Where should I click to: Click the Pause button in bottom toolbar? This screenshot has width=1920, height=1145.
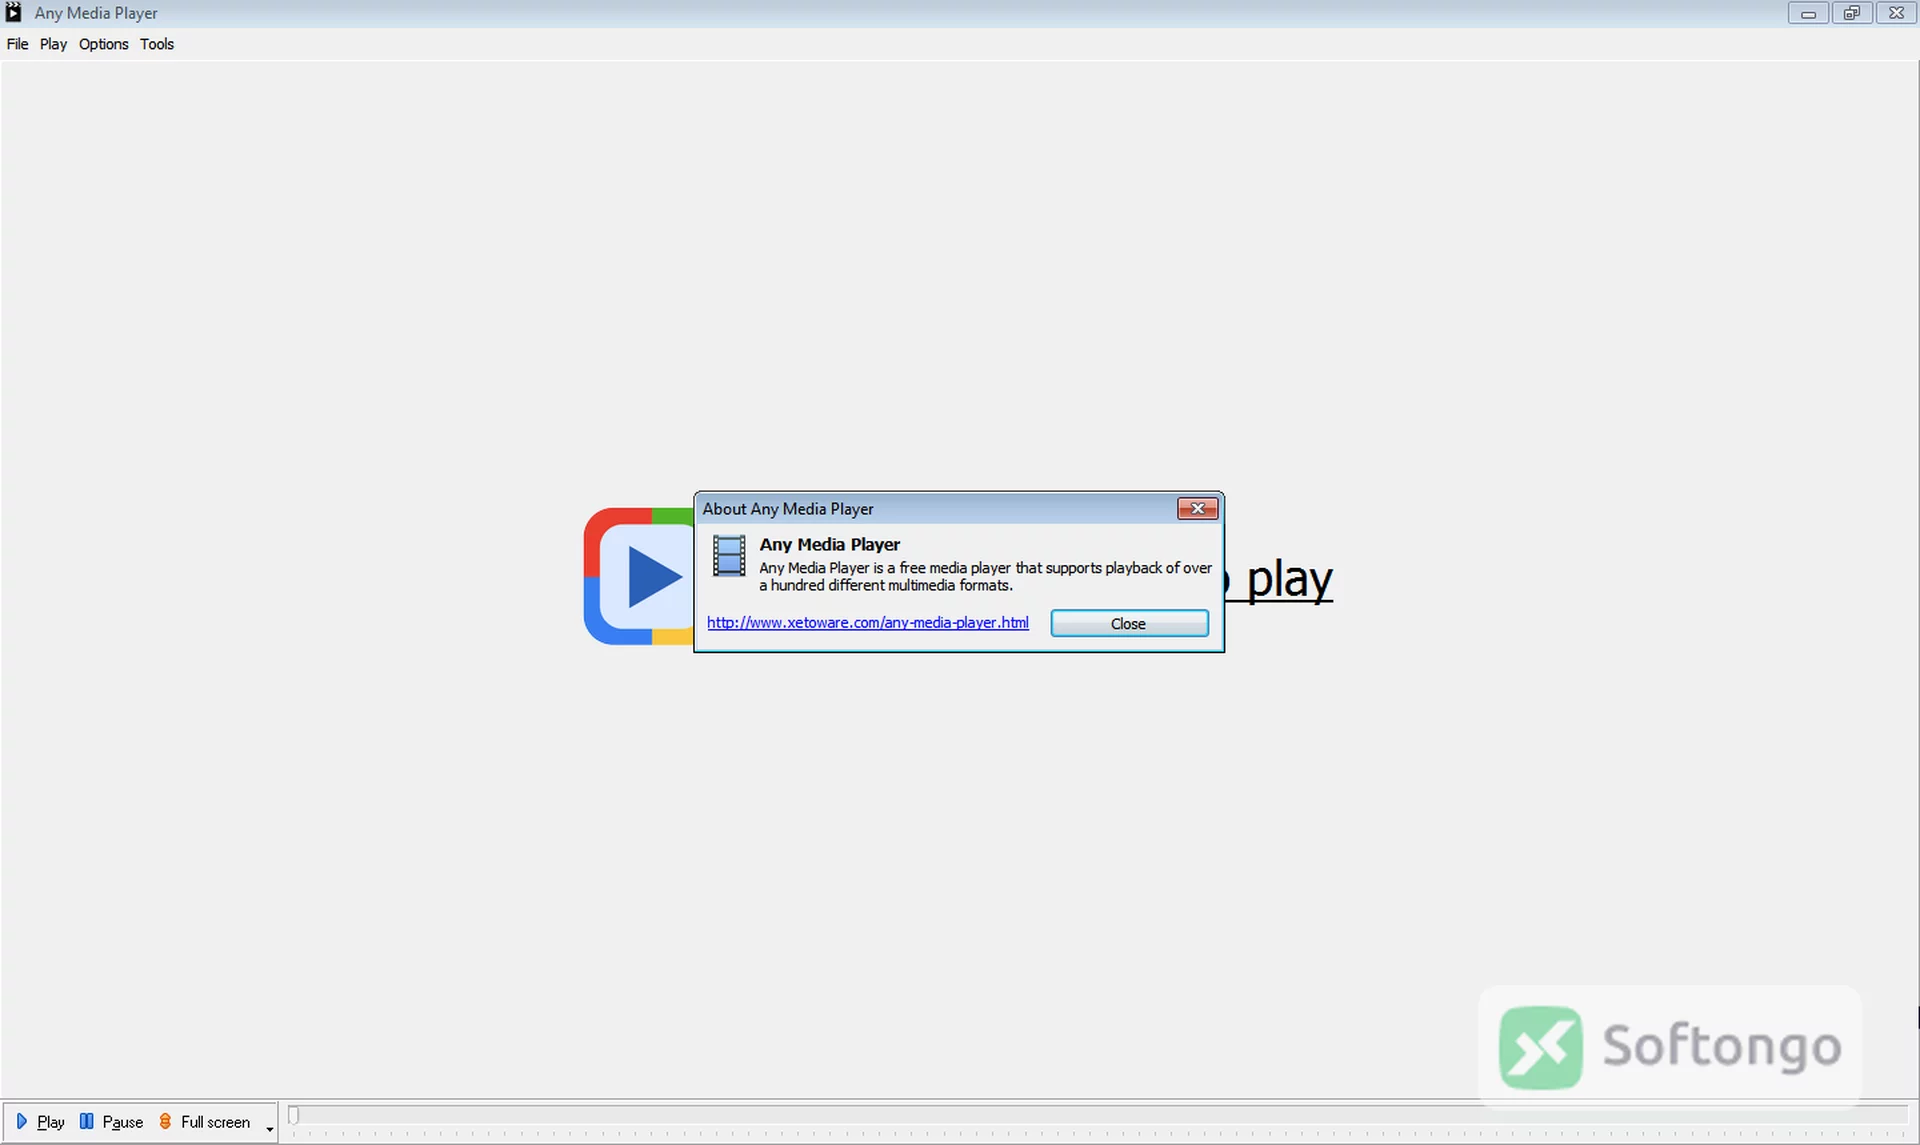(112, 1122)
